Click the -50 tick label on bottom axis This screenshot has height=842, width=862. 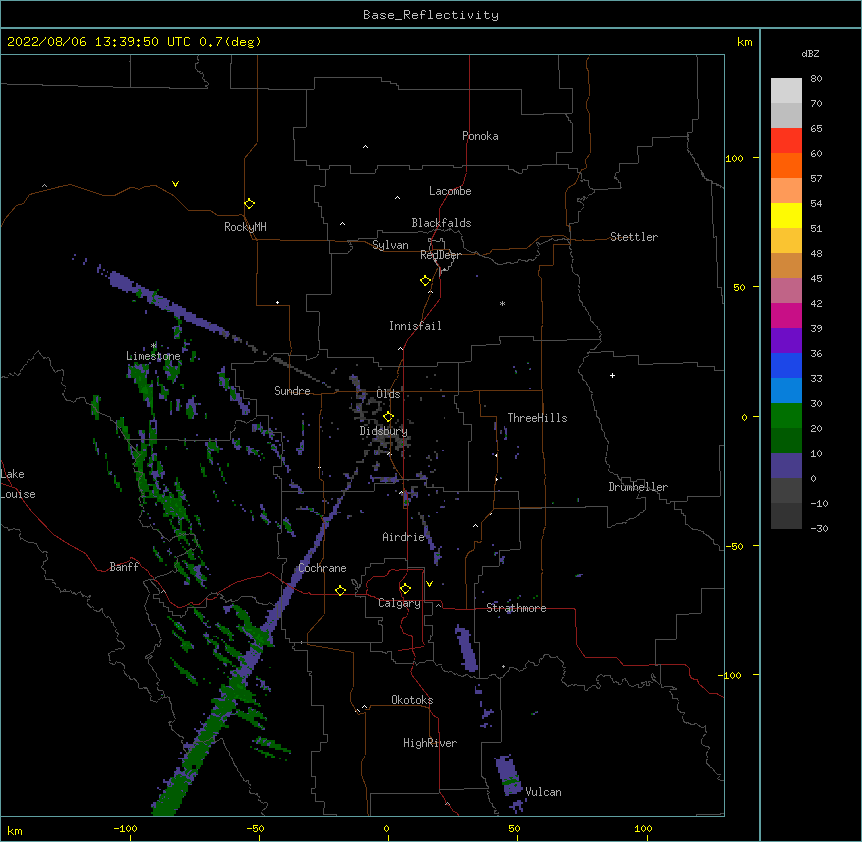[x=255, y=828]
